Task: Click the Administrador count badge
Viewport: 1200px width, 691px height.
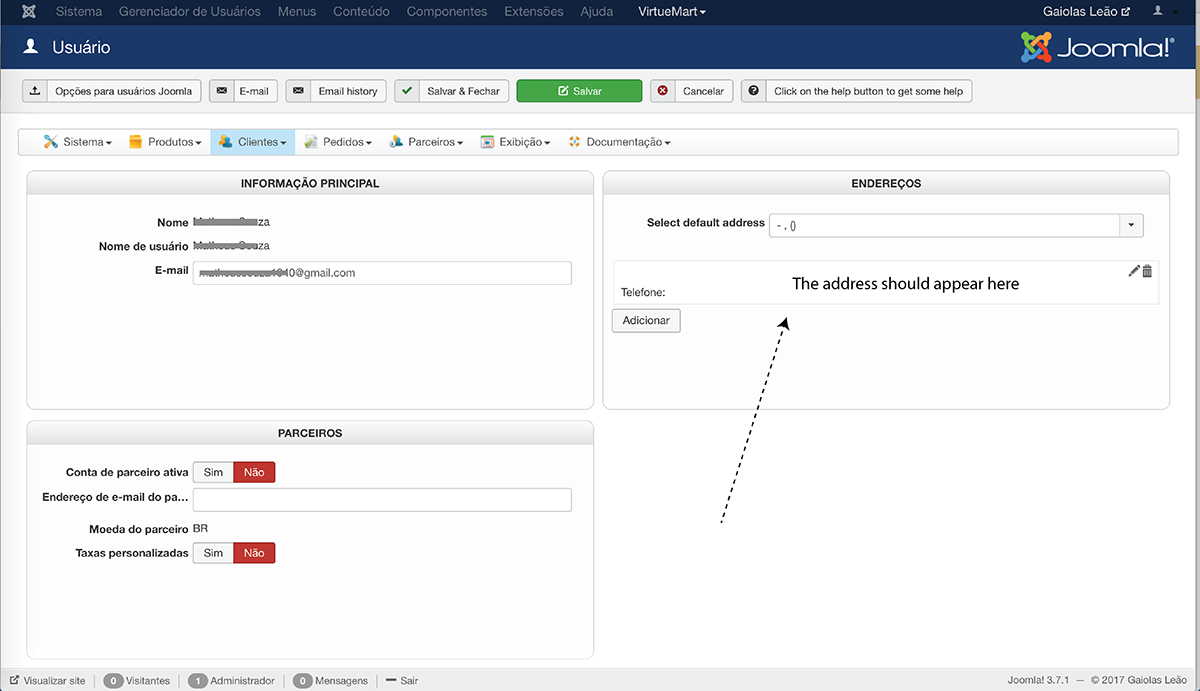Action: point(198,681)
